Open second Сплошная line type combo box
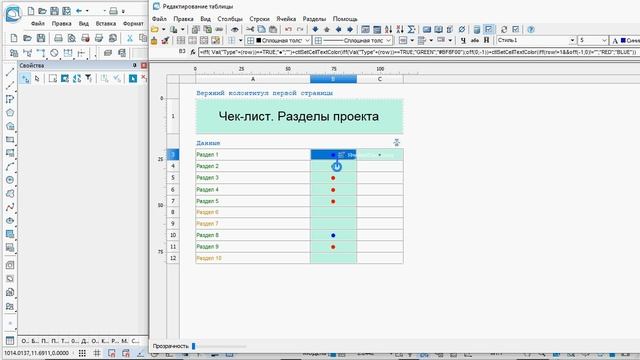Screen dimensions: 640x360 click(353, 40)
